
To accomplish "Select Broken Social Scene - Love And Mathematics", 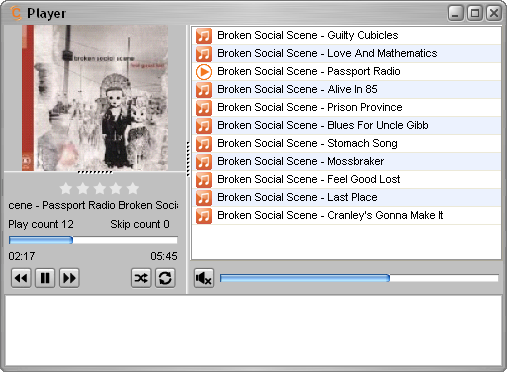I will pos(347,54).
